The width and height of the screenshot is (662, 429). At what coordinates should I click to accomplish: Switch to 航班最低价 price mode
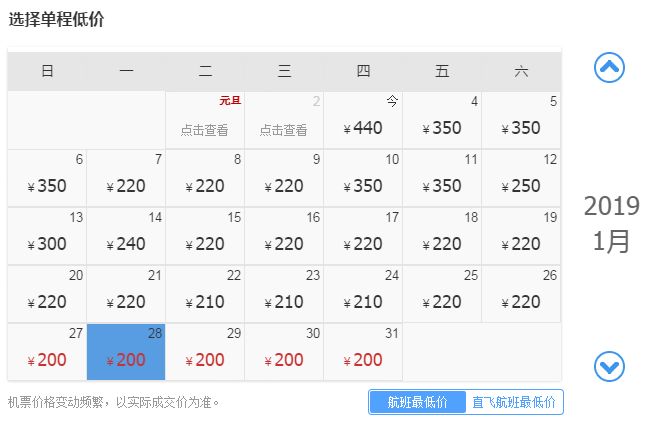point(416,402)
